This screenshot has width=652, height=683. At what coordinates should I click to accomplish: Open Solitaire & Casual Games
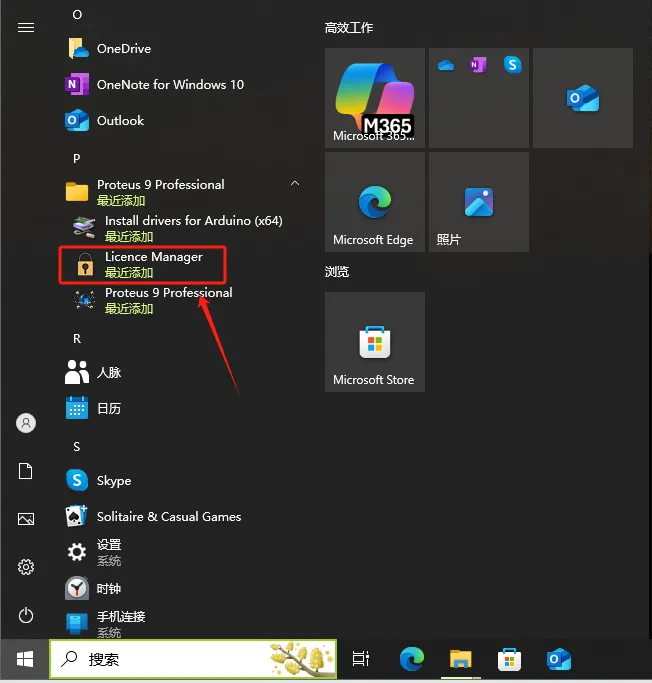point(182,517)
